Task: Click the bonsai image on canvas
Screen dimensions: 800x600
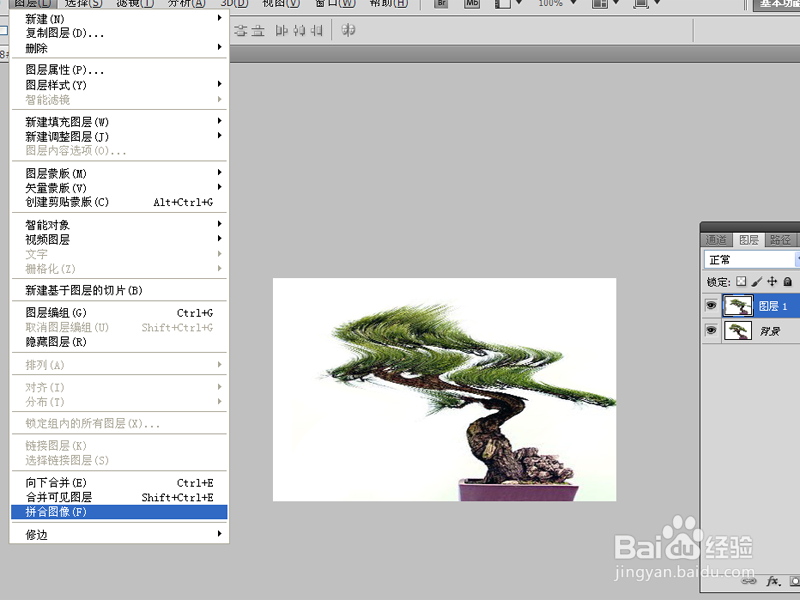Action: pyautogui.click(x=444, y=389)
